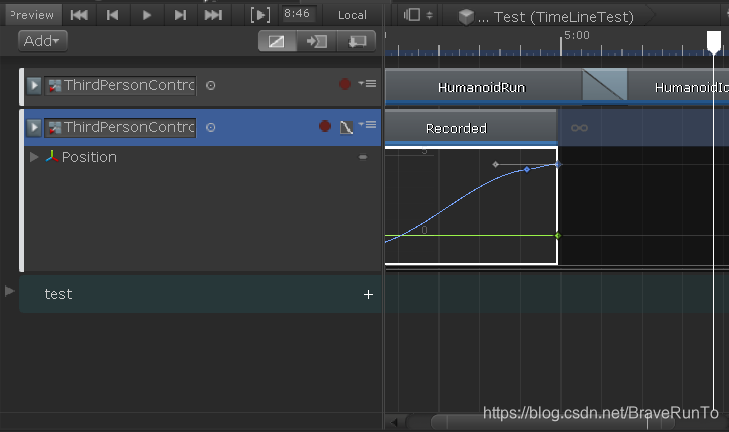Expand the first ThirdPersonController track
The image size is (729, 432).
33,86
